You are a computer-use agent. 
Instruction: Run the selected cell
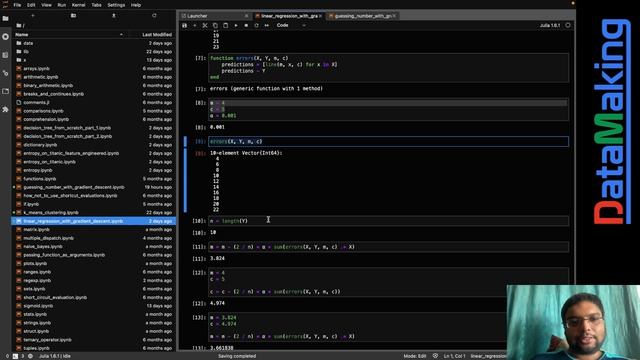coord(236,25)
